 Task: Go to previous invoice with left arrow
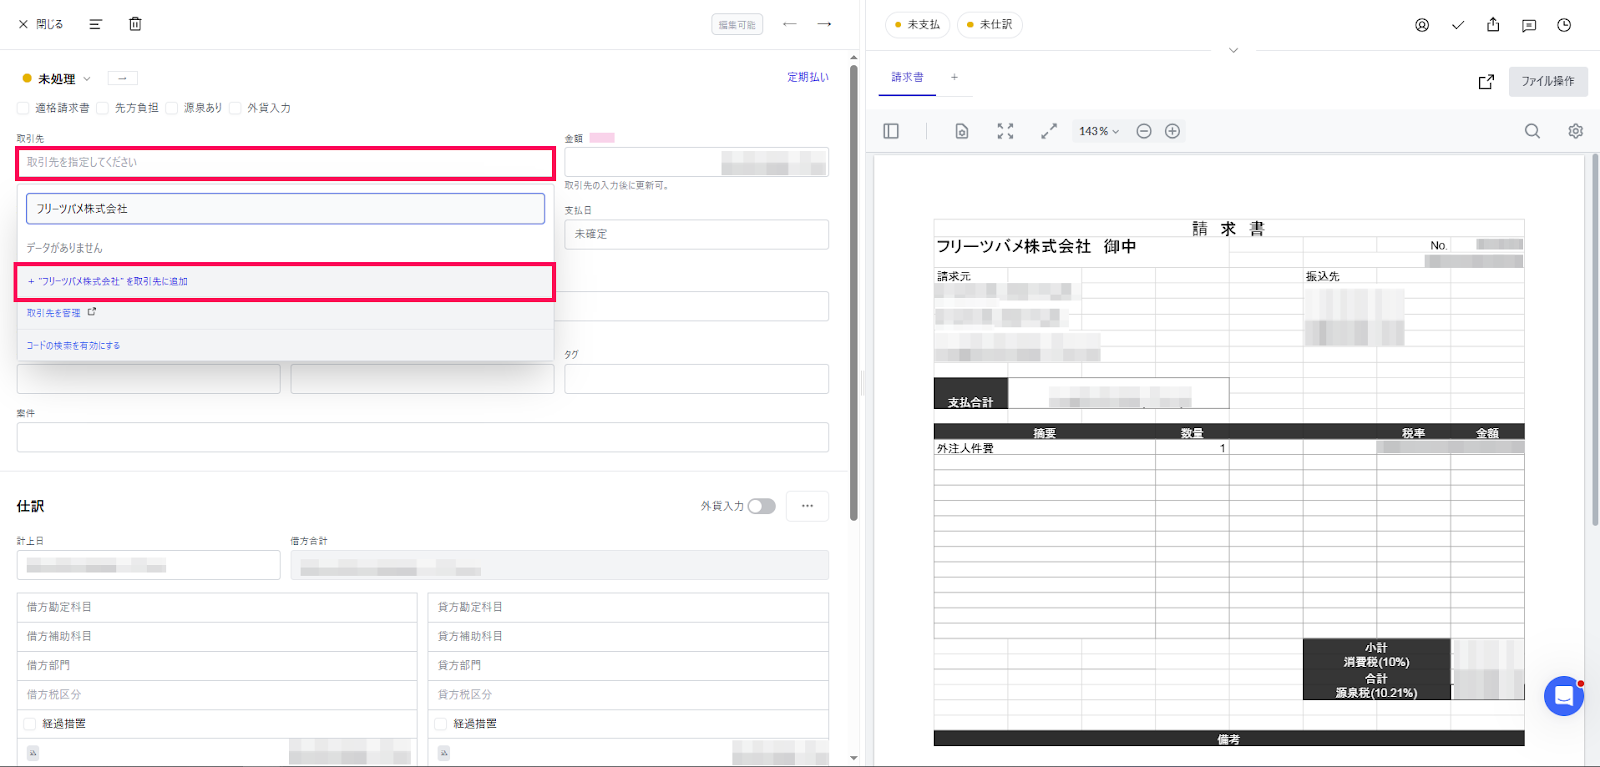click(x=789, y=24)
